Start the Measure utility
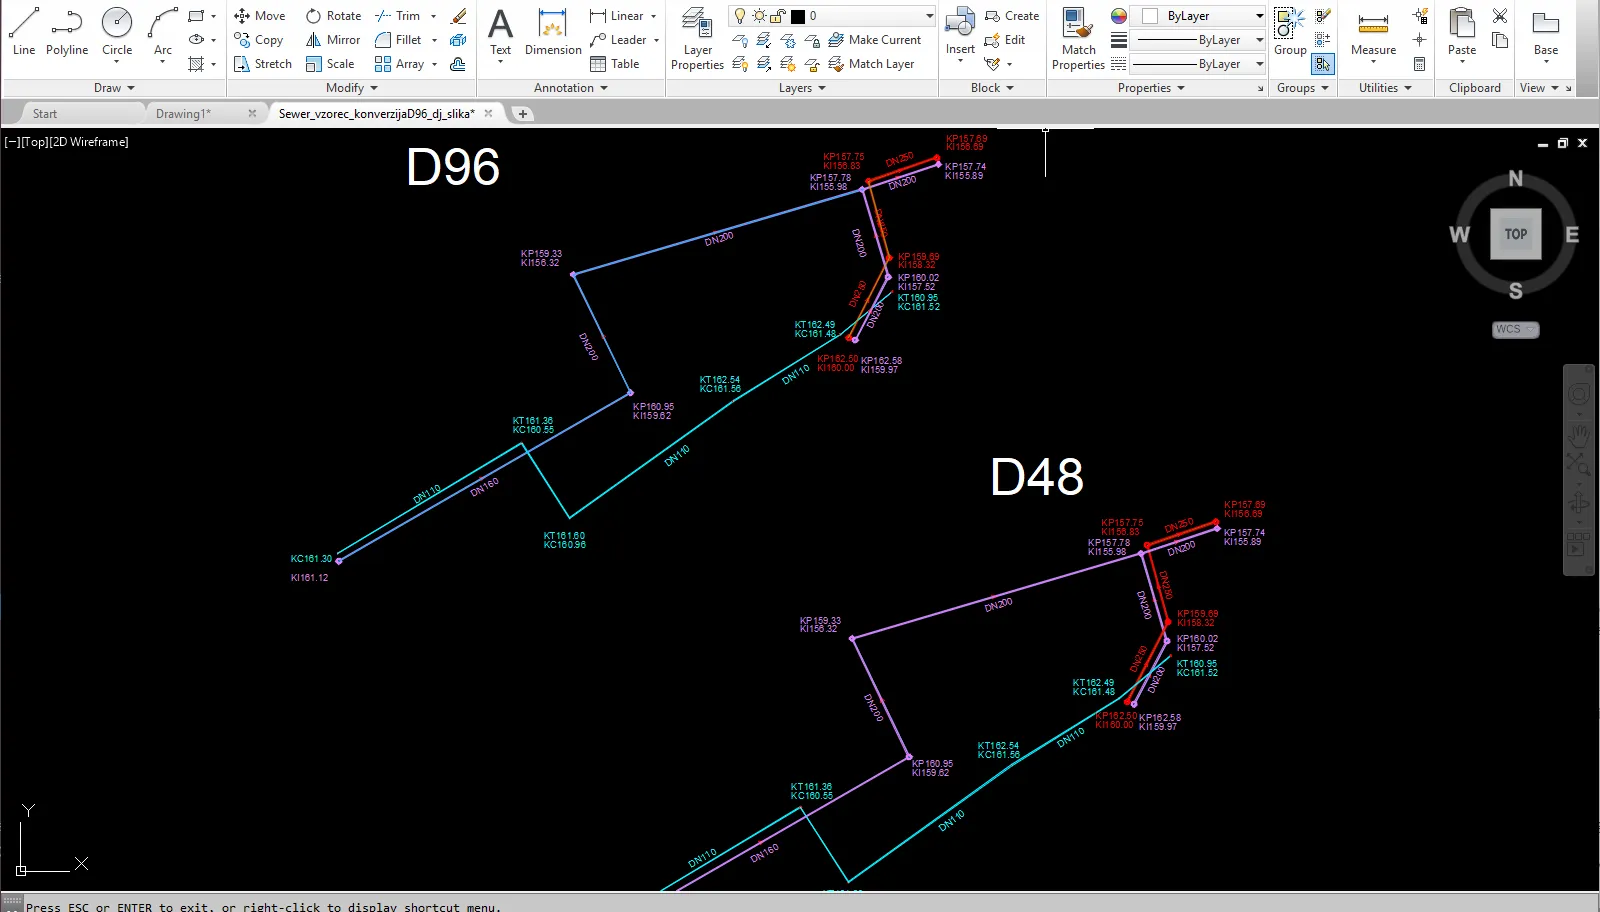 tap(1373, 30)
